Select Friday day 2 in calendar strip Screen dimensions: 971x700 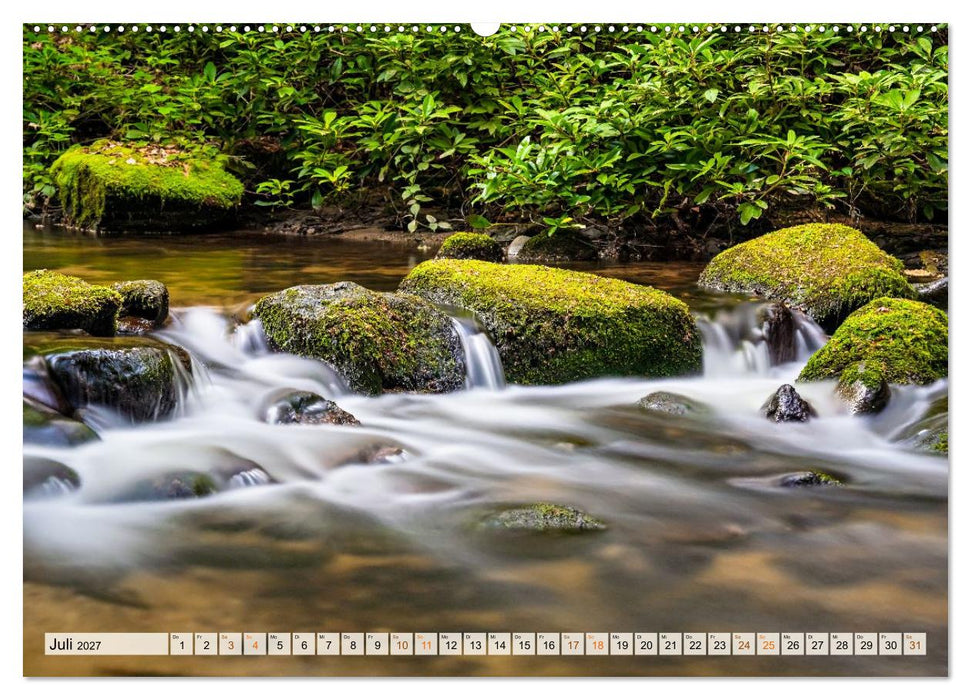point(206,644)
